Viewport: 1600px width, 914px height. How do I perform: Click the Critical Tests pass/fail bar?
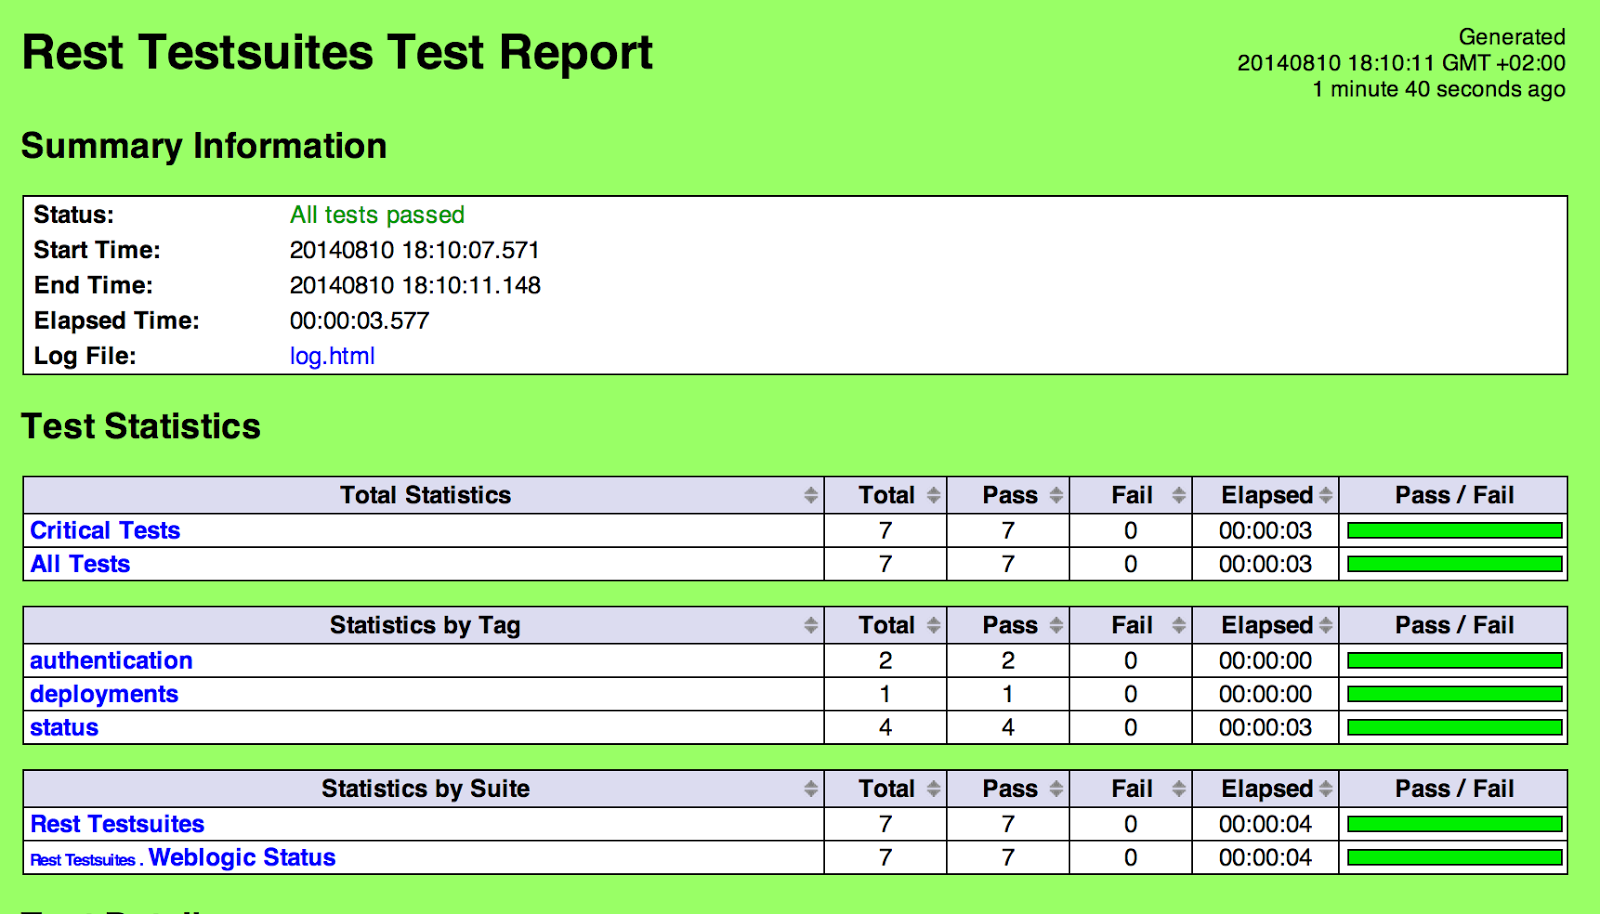click(1454, 530)
